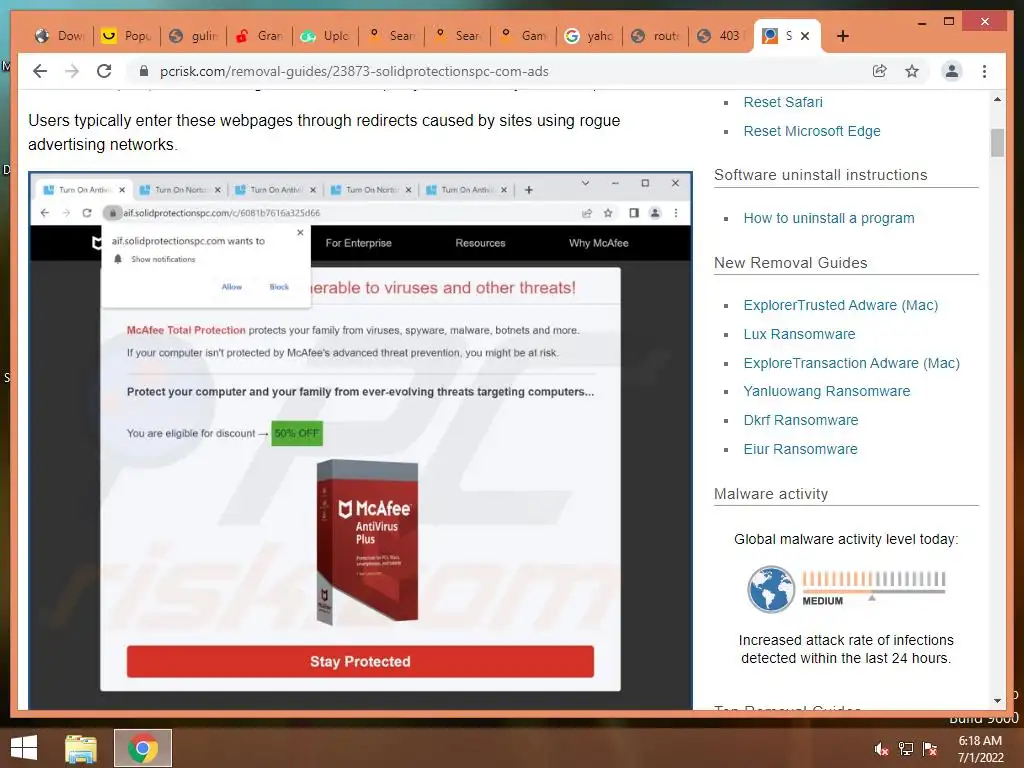The height and width of the screenshot is (768, 1024).
Task: Click Block in the notification popup image
Action: click(279, 287)
